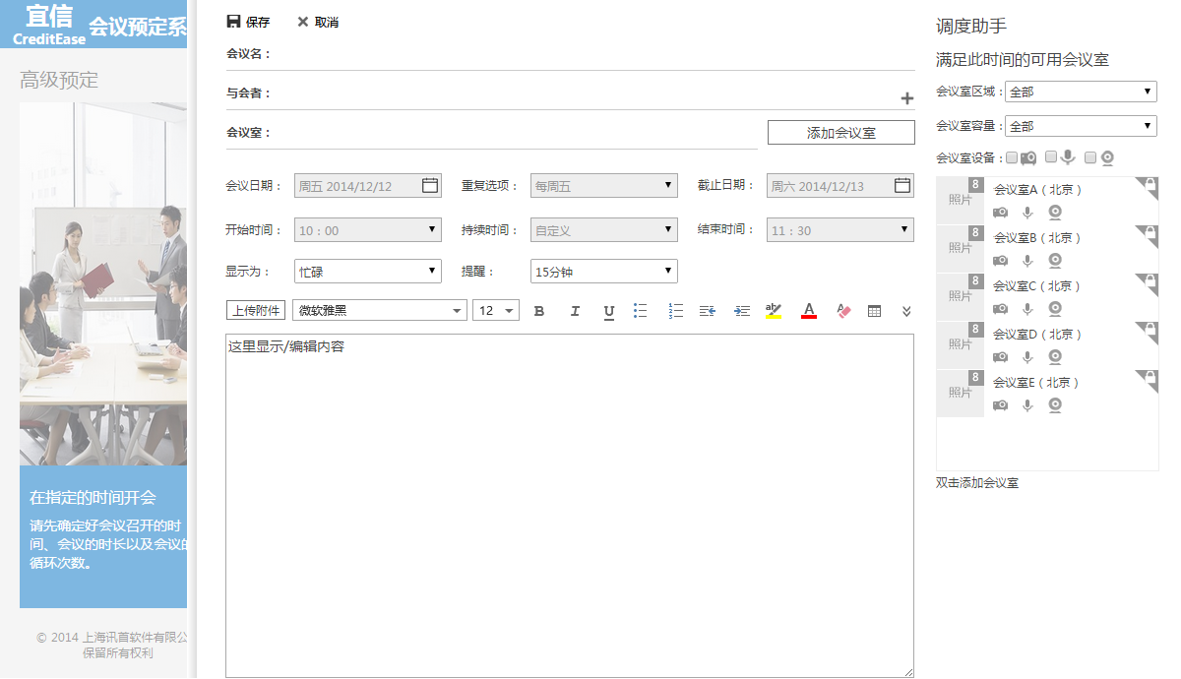Viewport: 1181px width, 679px height.
Task: Insert a table in the editor
Action: coord(874,311)
